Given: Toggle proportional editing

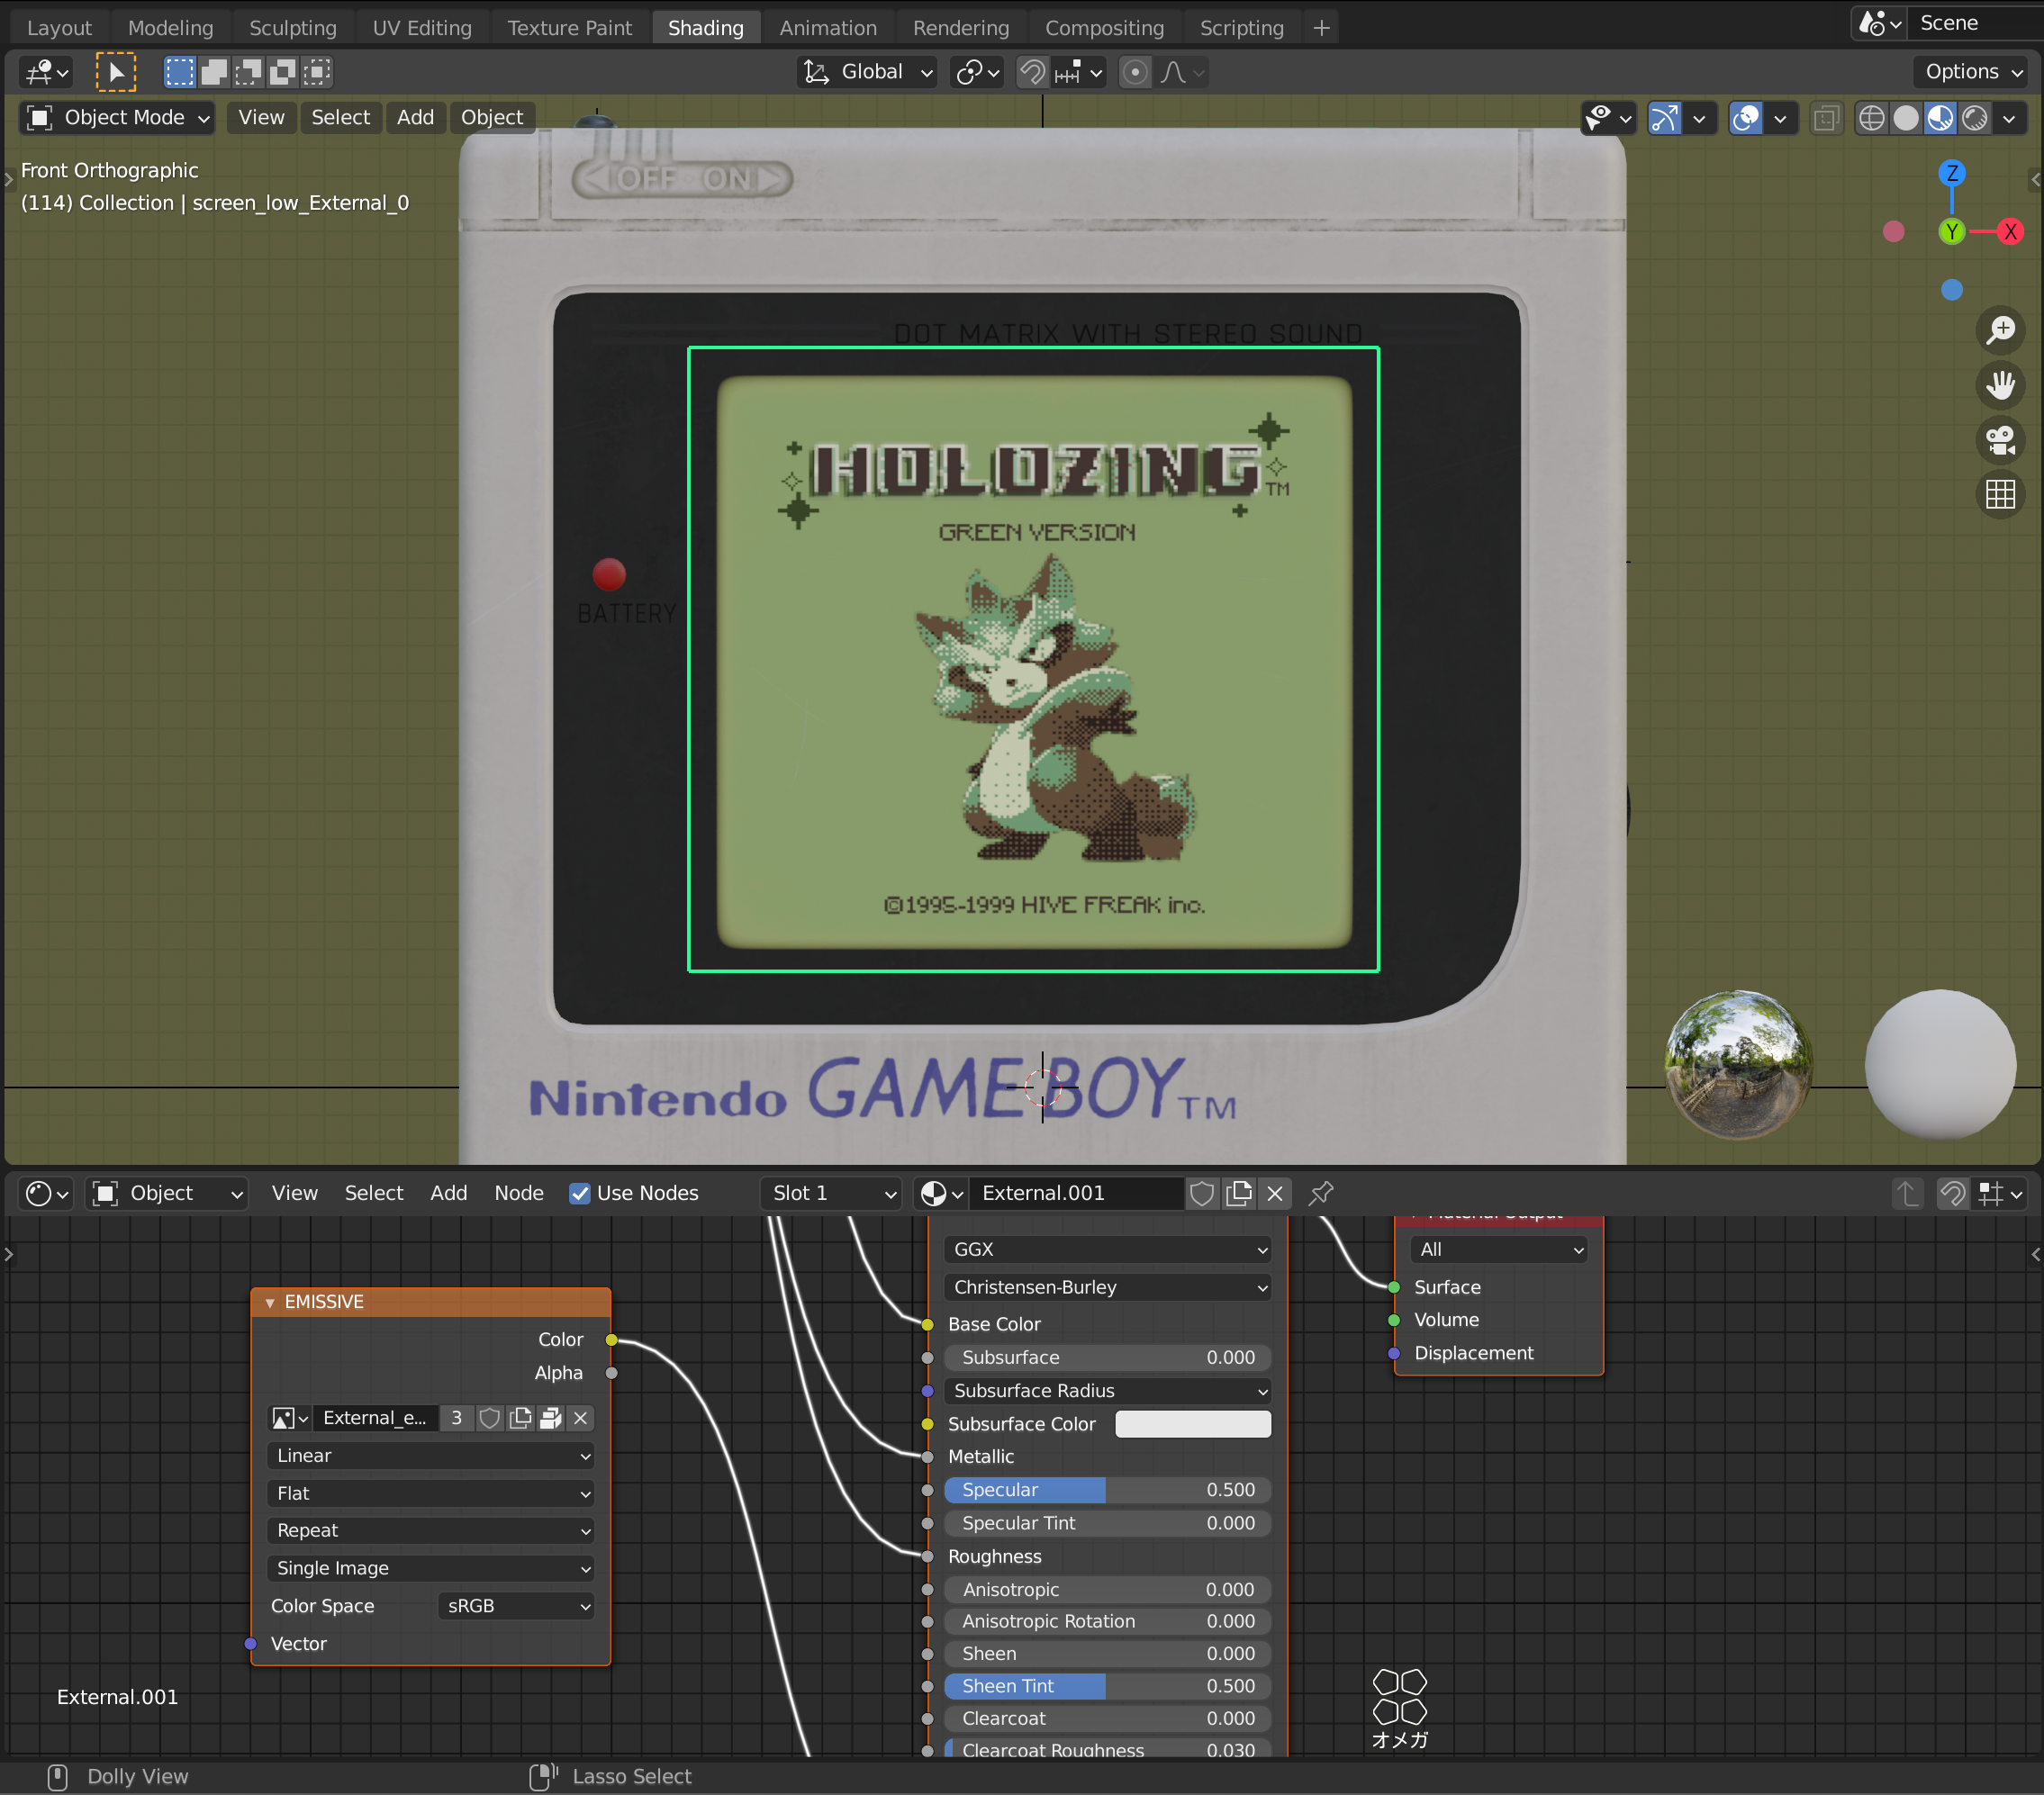Looking at the screenshot, I should 1134,72.
